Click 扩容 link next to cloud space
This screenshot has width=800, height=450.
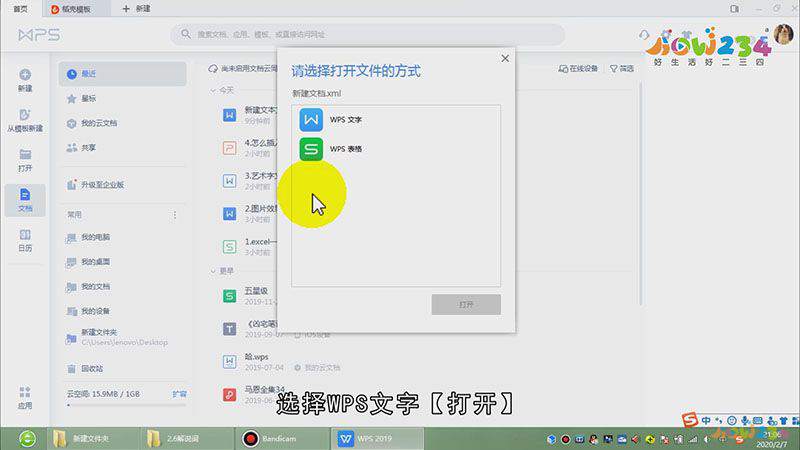[179, 394]
